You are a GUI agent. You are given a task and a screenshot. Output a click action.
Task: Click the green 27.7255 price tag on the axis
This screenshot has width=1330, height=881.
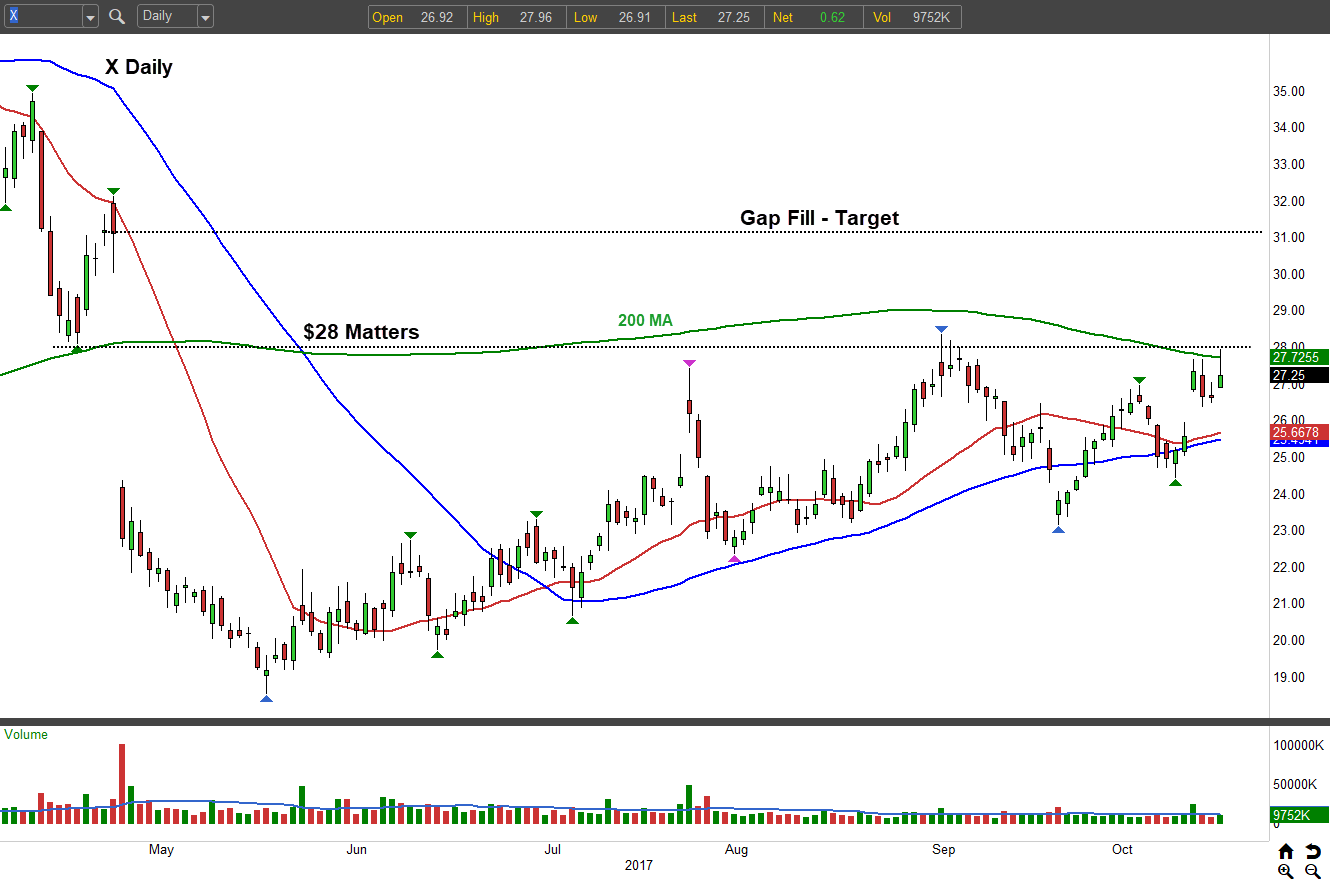click(x=1299, y=357)
